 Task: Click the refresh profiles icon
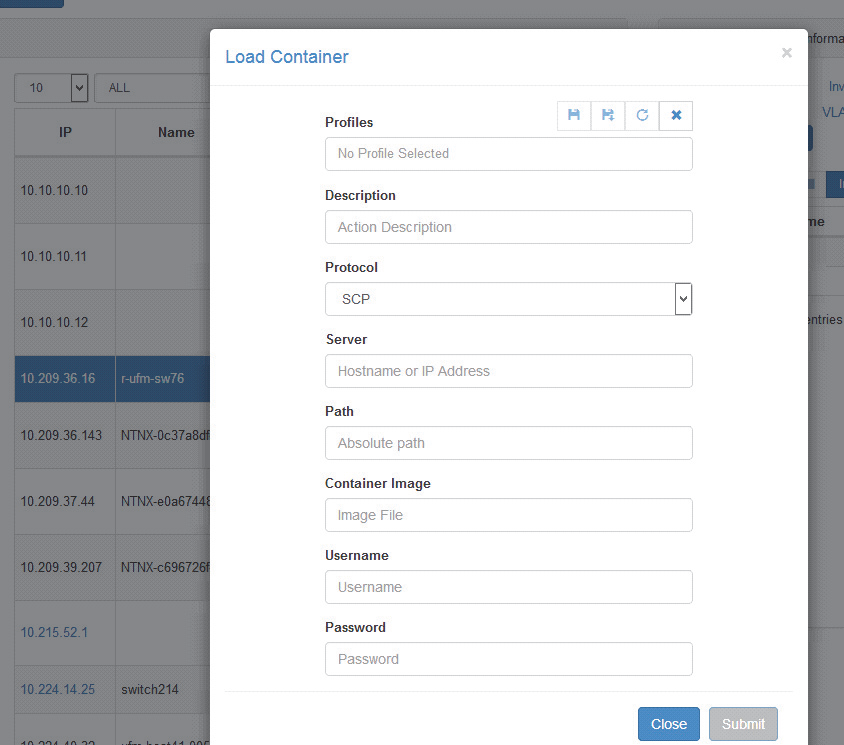(x=642, y=116)
